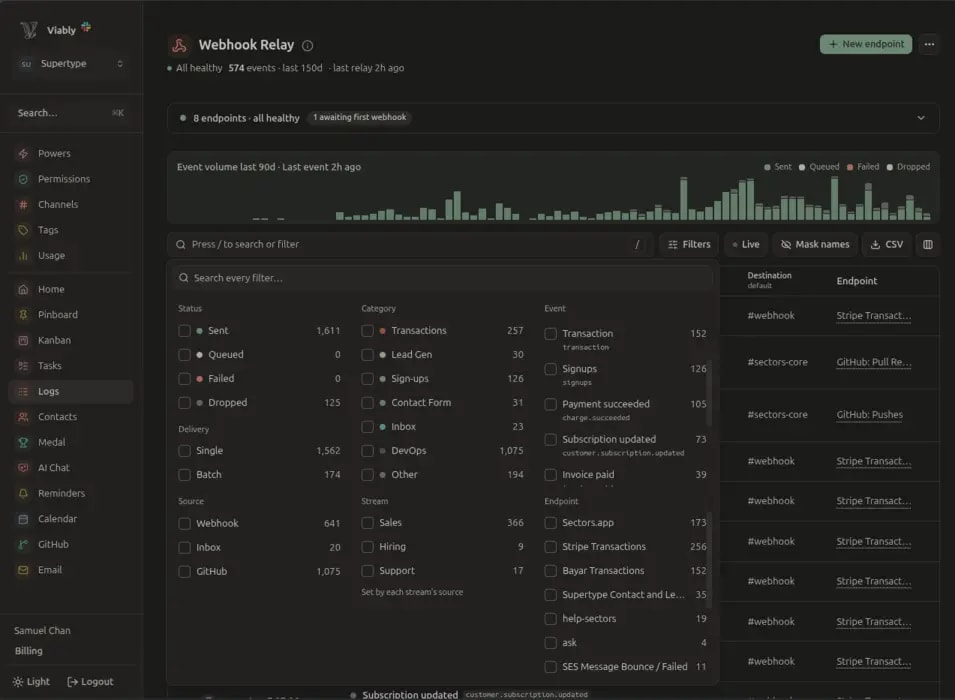Click the Tasks checklist icon

(x=23, y=366)
